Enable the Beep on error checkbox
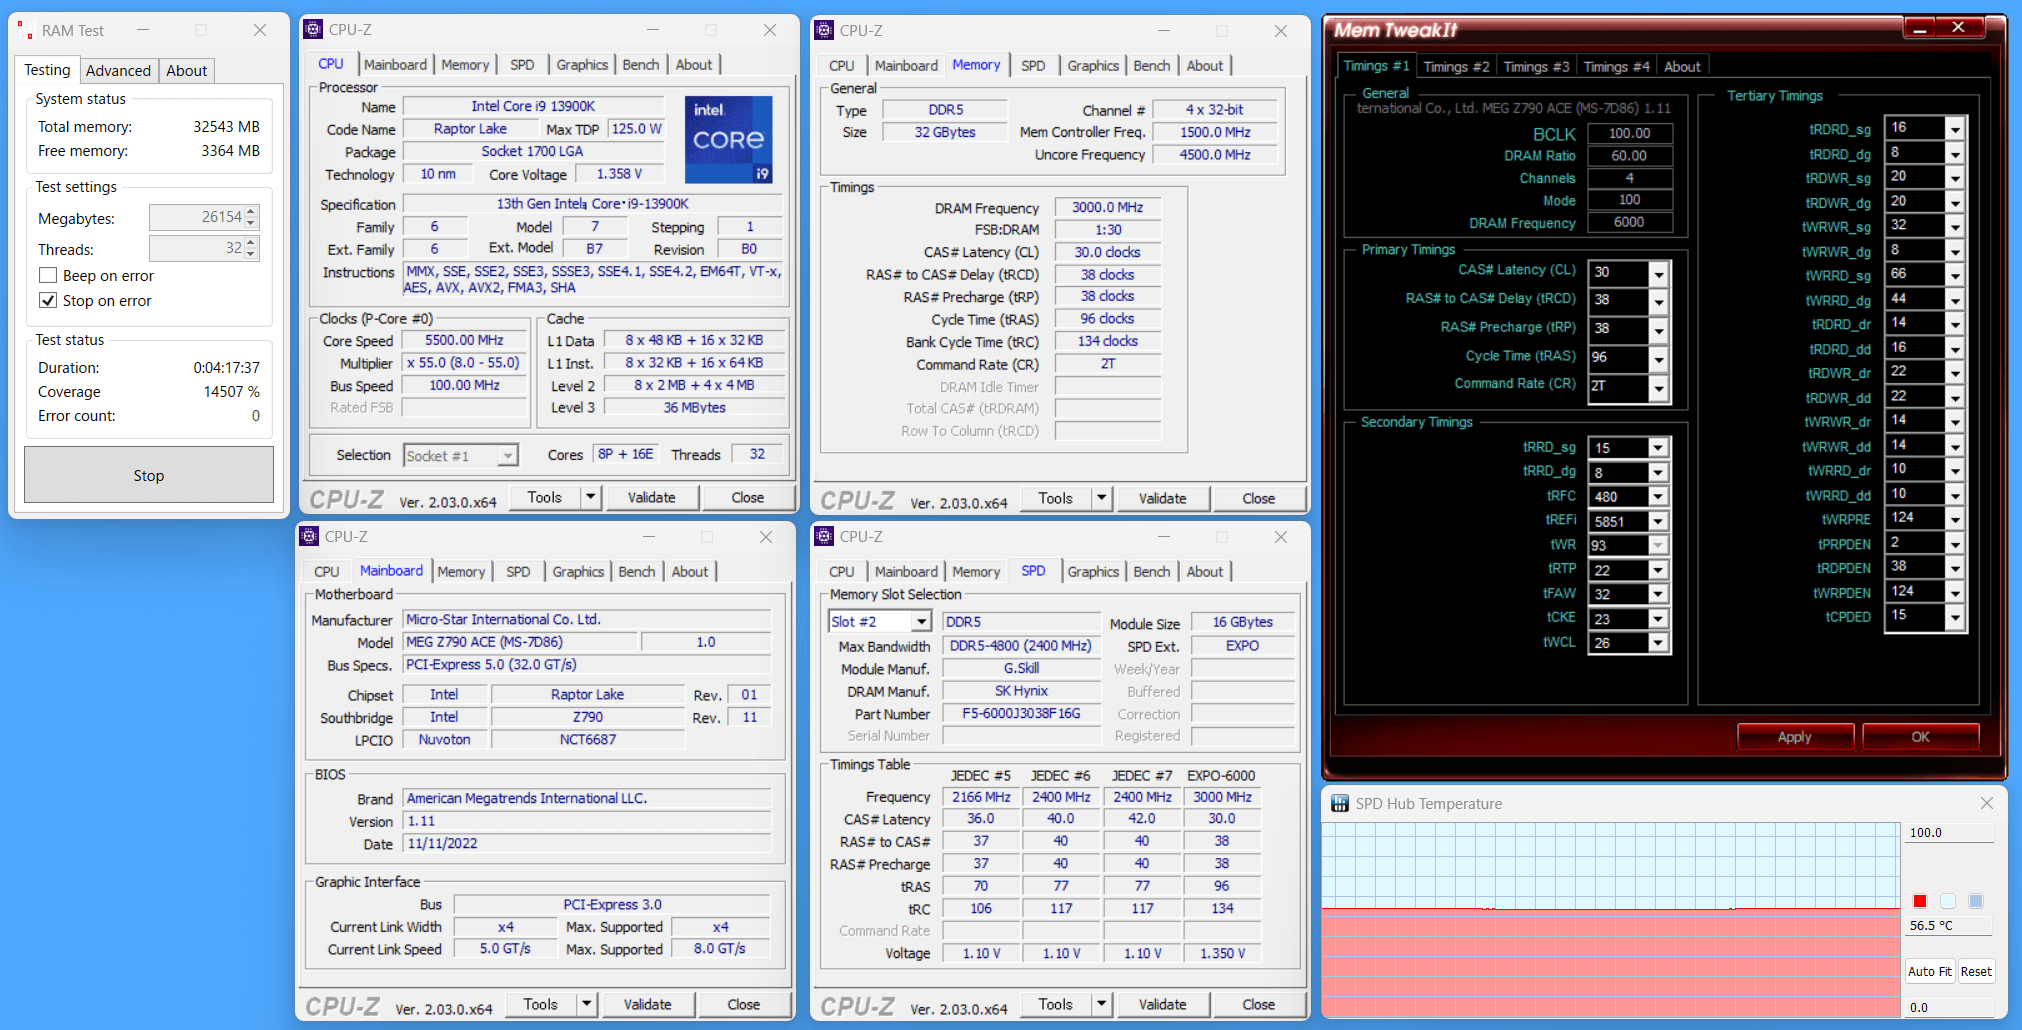2022x1030 pixels. click(x=48, y=276)
